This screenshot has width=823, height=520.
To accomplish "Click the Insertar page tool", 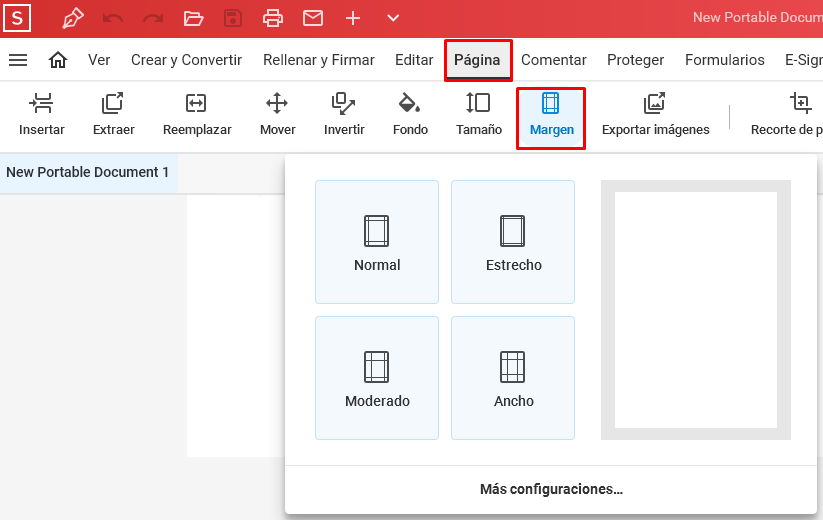I will tap(41, 115).
